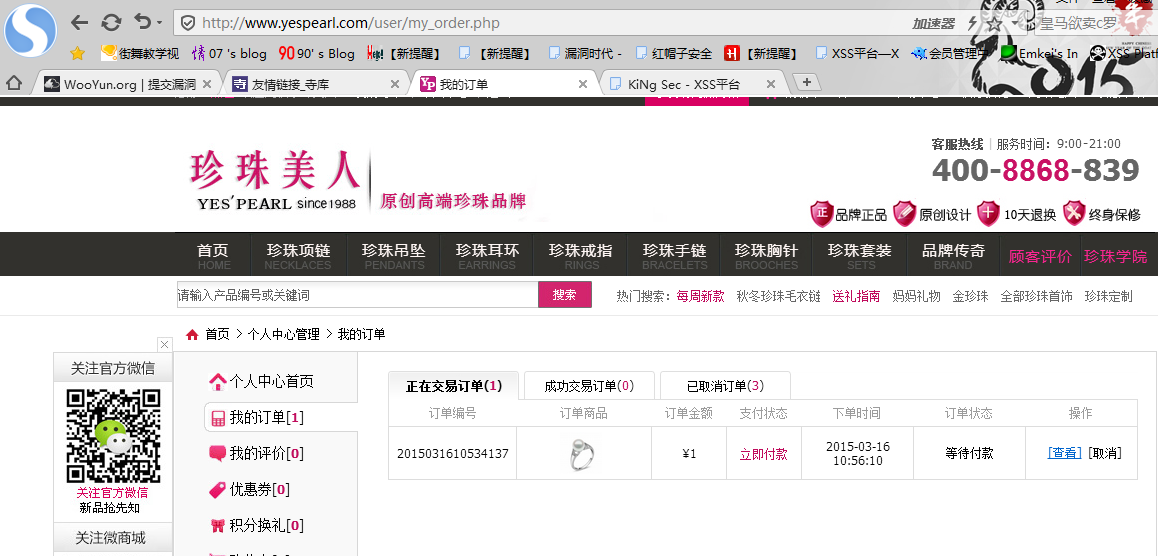The width and height of the screenshot is (1158, 556).
Task: Open the 红帽子安全 bookmark
Action: (x=674, y=53)
